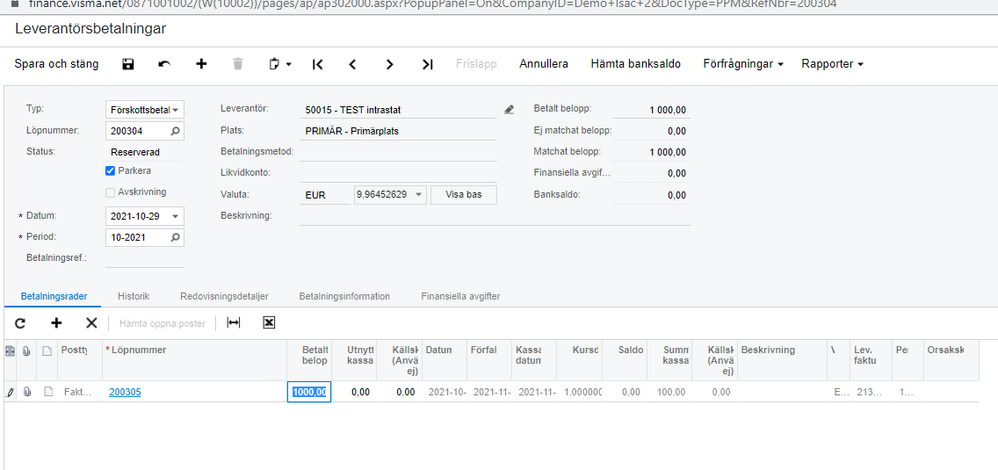Click the Period search magnifier icon
The height and width of the screenshot is (470, 998).
coord(175,237)
